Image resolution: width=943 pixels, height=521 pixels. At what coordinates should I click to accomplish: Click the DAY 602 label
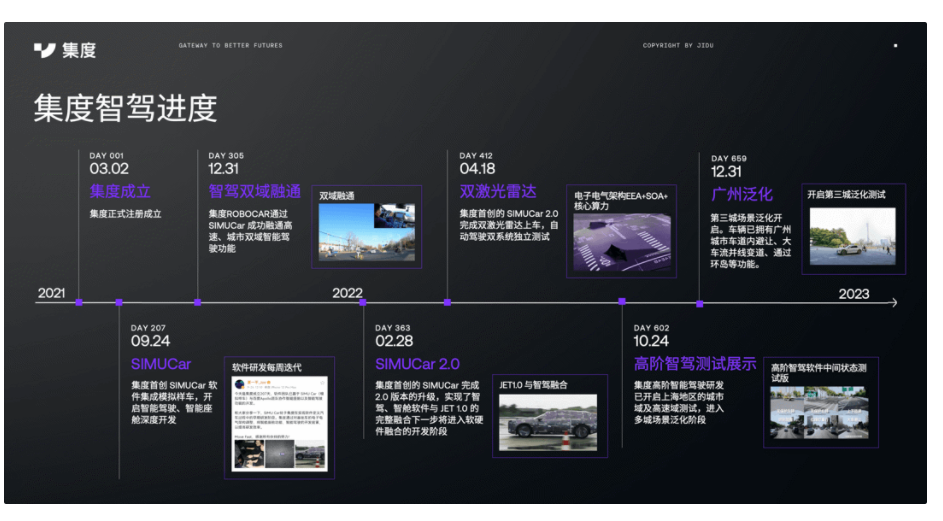tap(651, 328)
